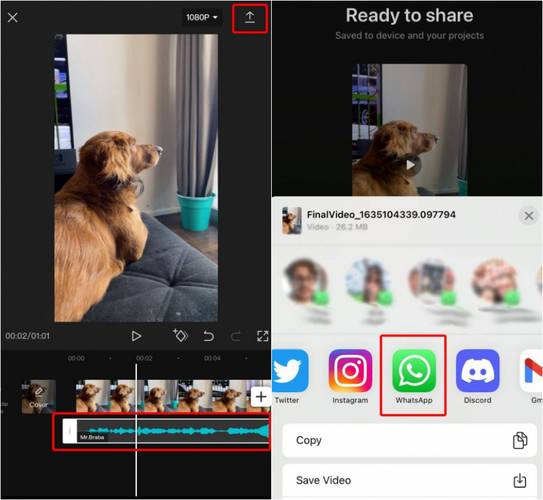Play the exported video preview

(x=410, y=165)
